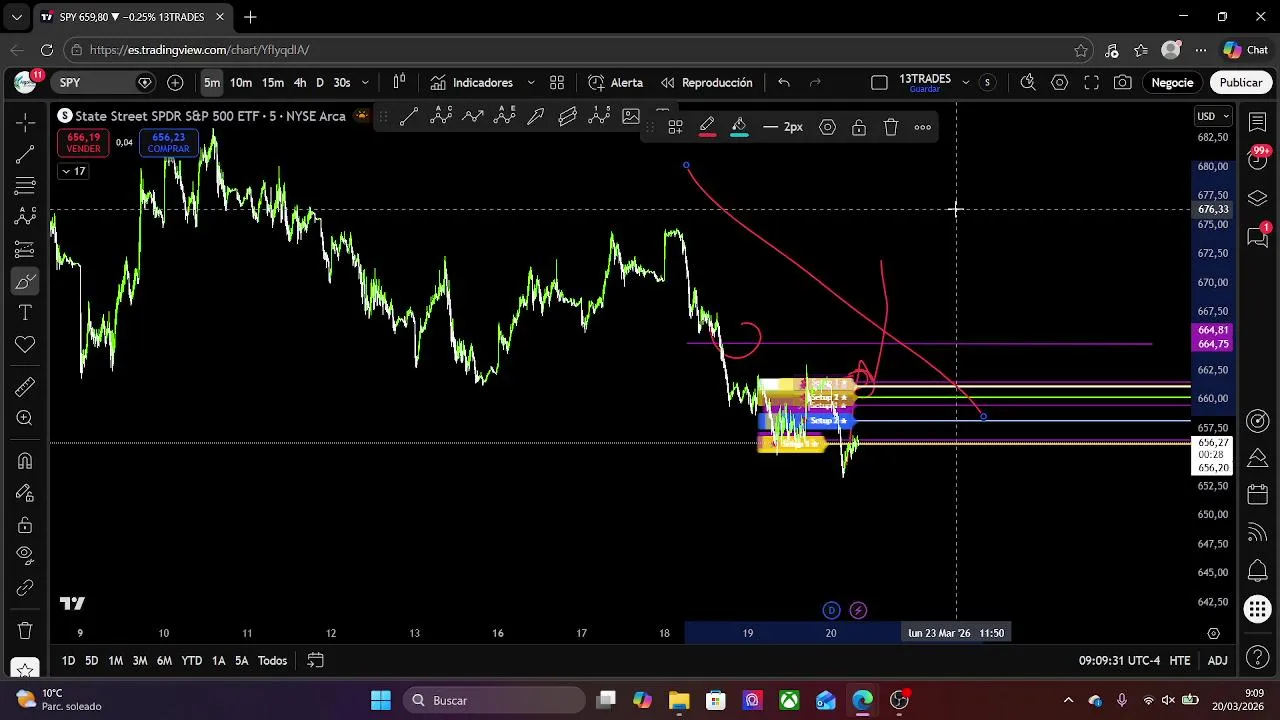Open the Fibonacci retracement tools group
Image resolution: width=1280 pixels, height=720 pixels.
click(x=25, y=186)
